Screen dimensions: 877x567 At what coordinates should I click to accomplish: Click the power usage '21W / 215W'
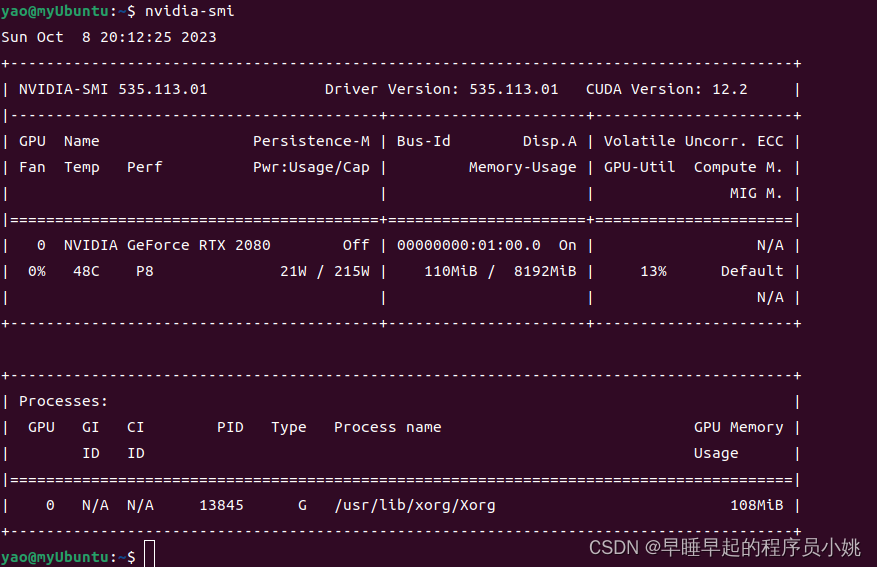324,271
